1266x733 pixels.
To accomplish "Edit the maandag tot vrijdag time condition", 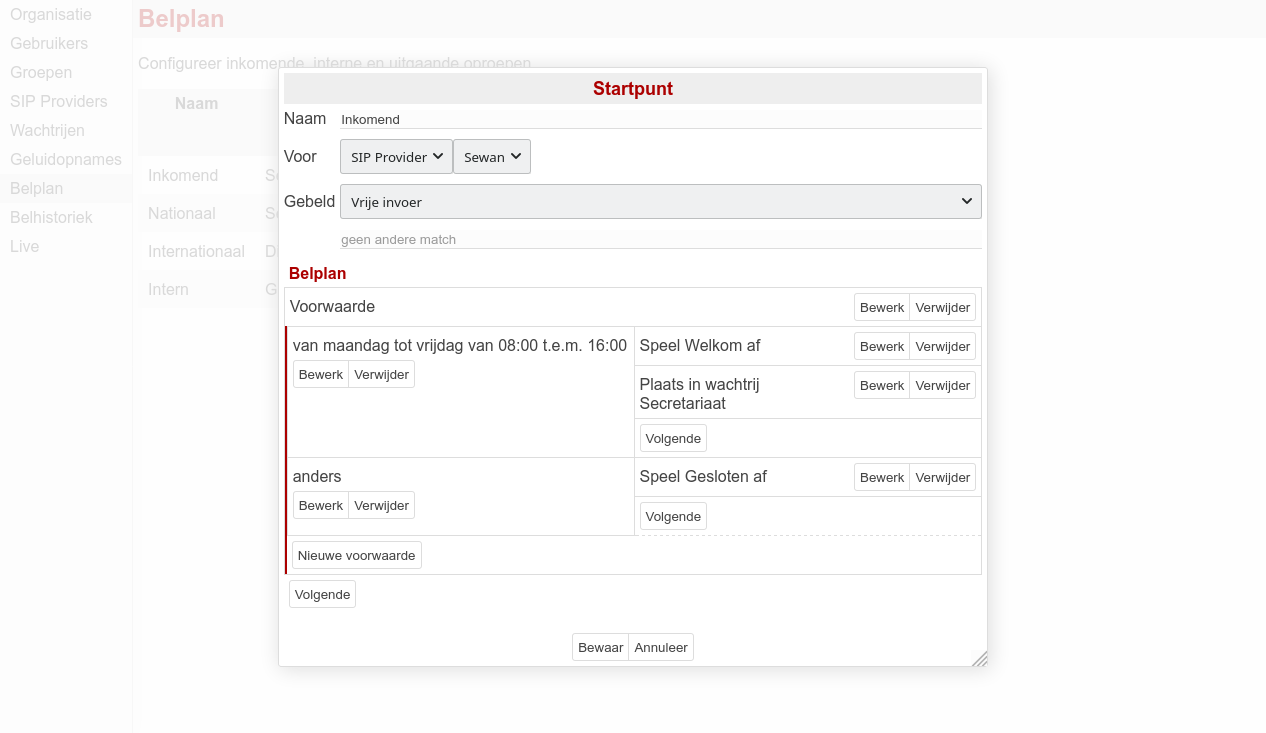I will pyautogui.click(x=320, y=374).
